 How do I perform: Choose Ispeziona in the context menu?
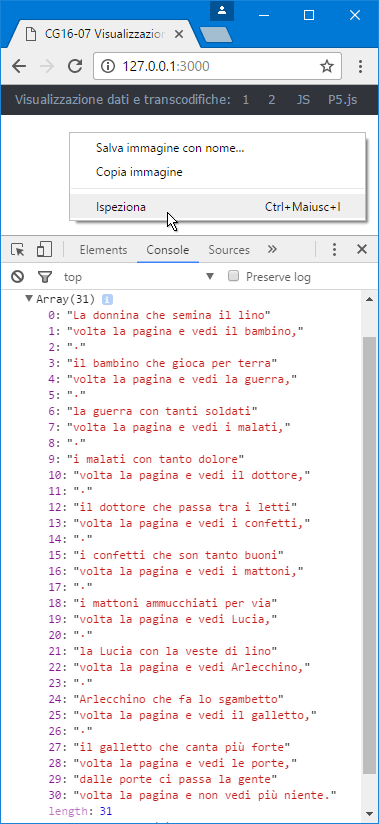coord(218,207)
